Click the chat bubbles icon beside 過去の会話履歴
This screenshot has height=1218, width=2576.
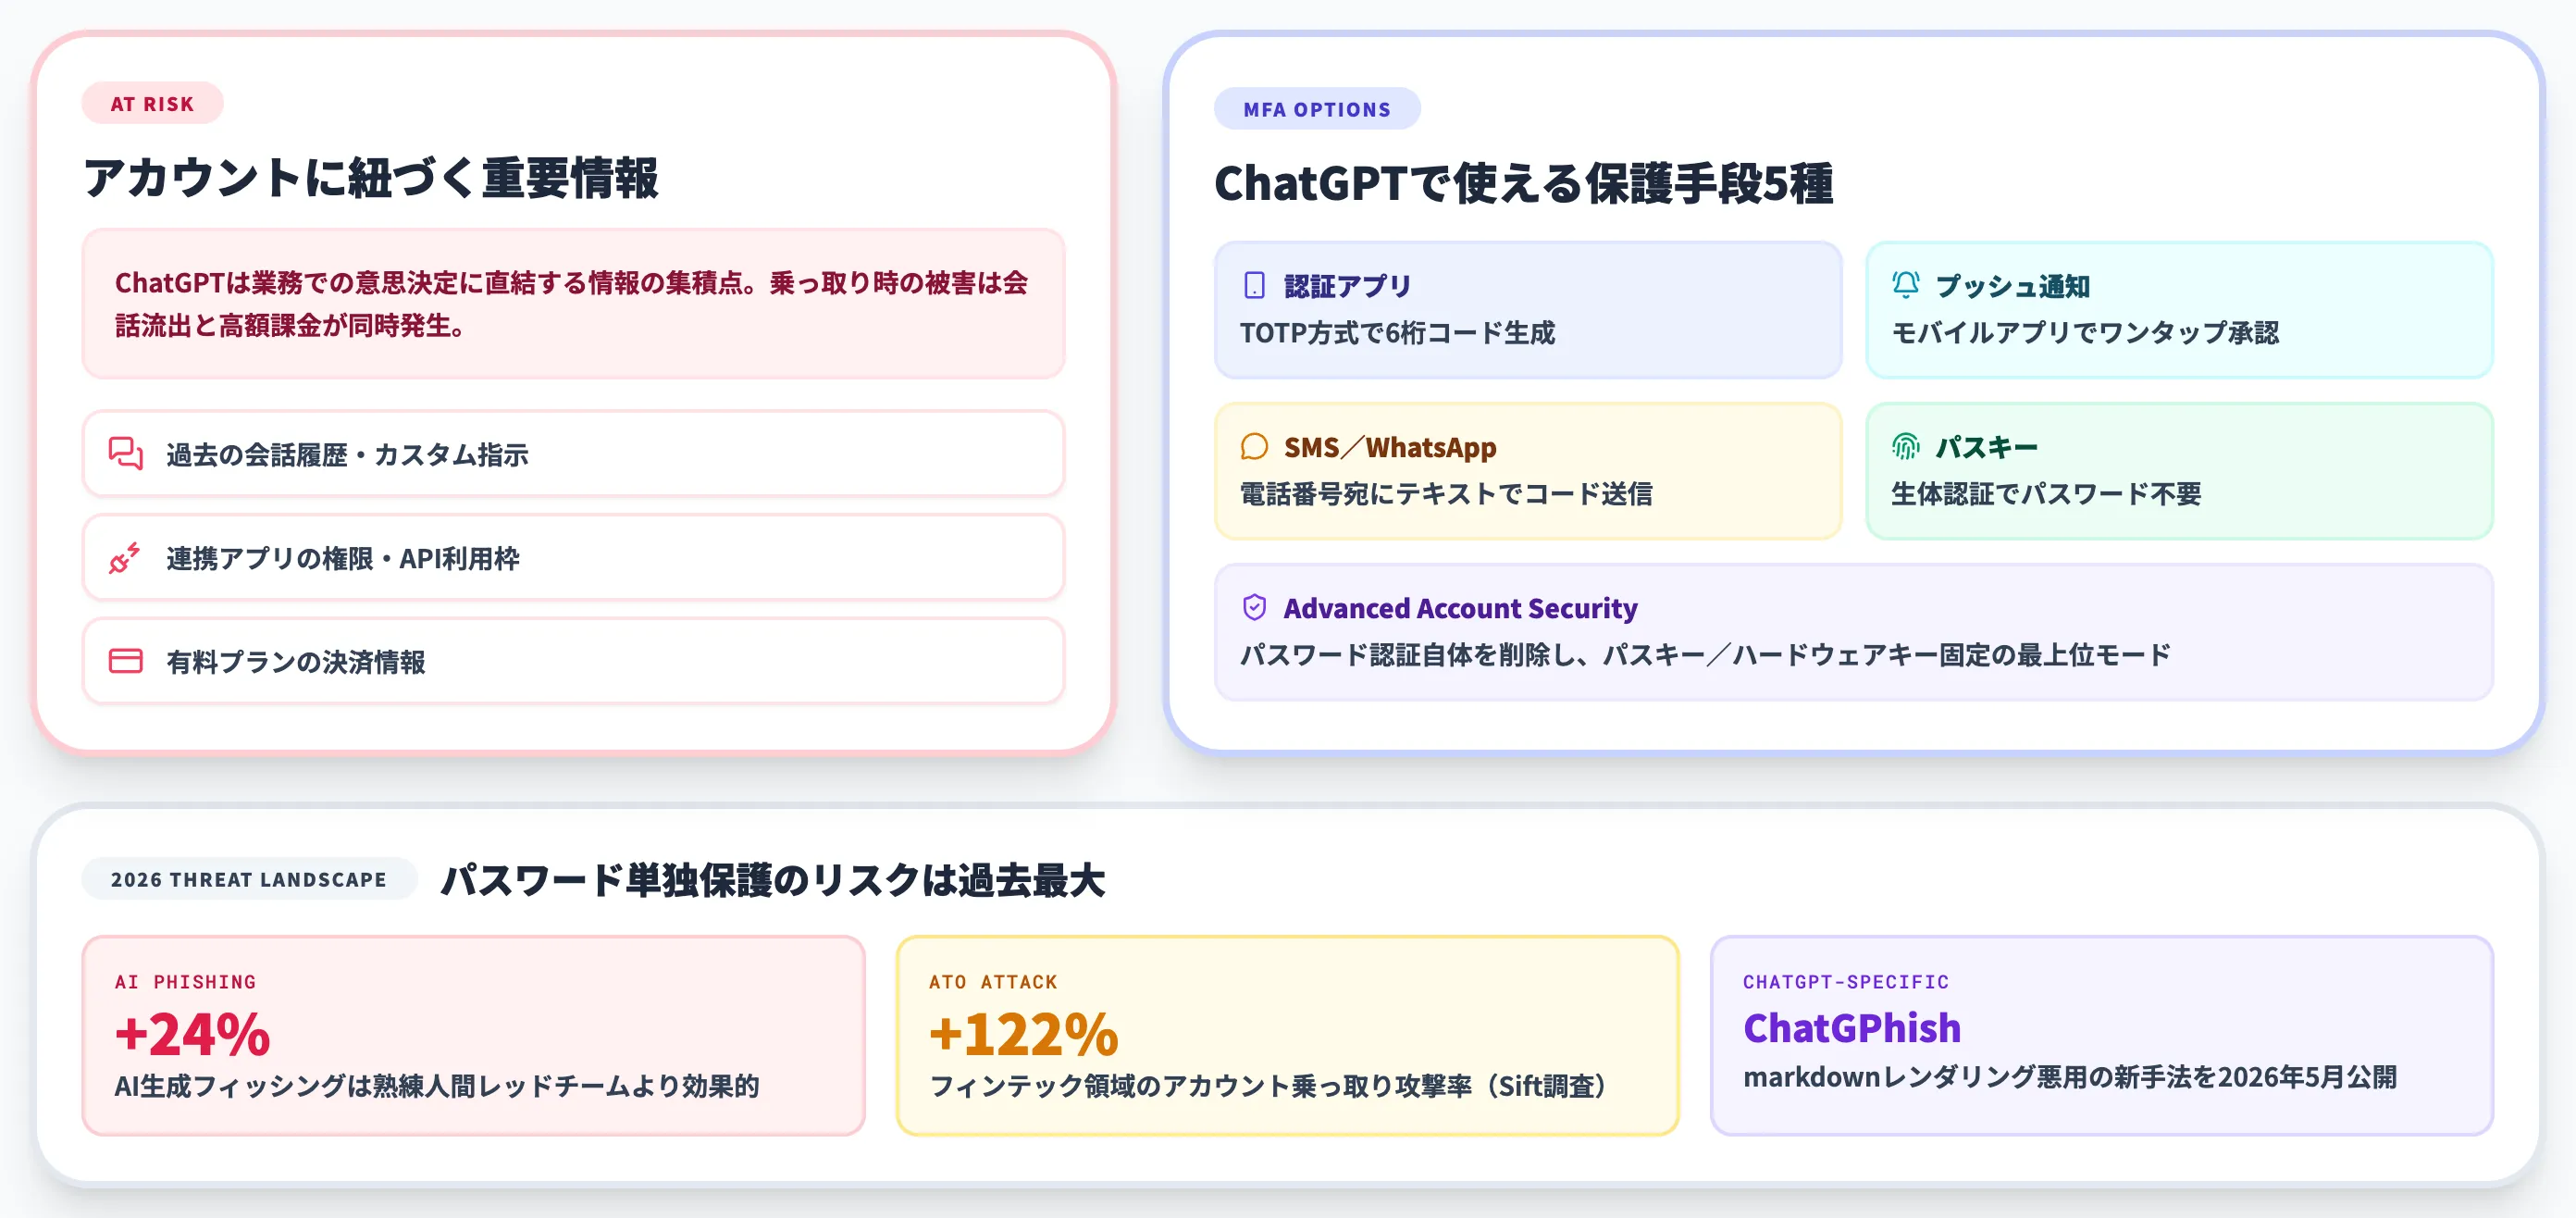(125, 454)
